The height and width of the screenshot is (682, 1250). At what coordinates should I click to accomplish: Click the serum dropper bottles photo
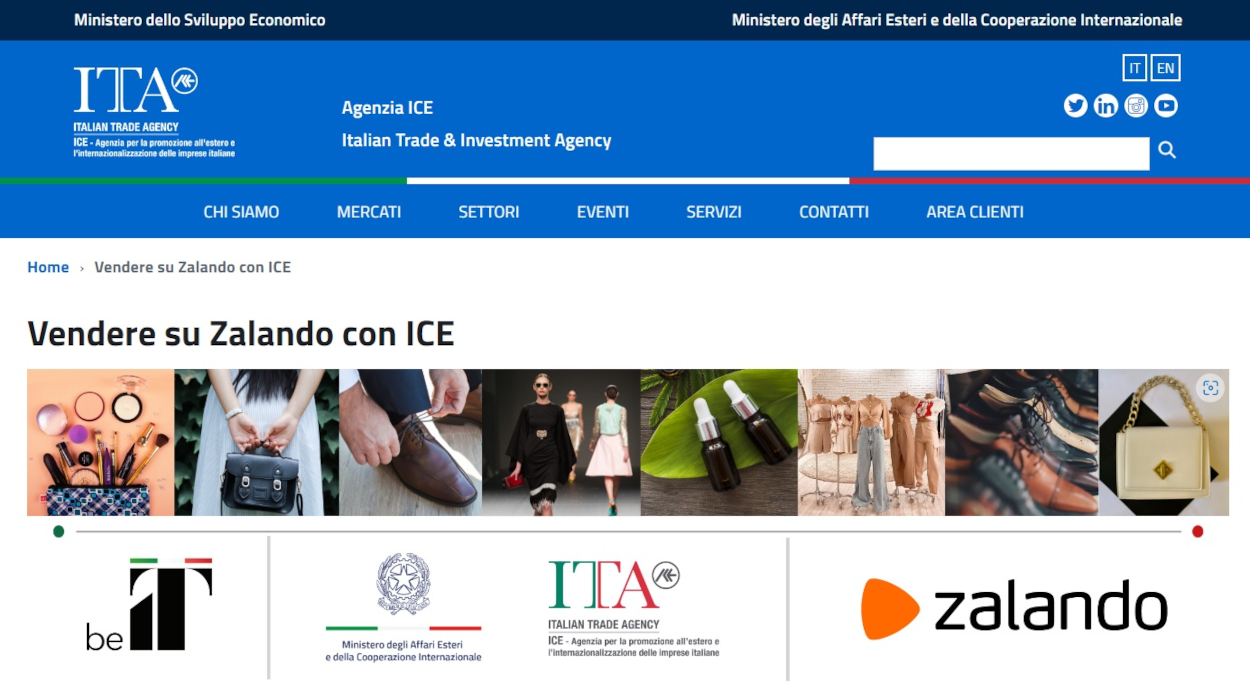[x=719, y=443]
